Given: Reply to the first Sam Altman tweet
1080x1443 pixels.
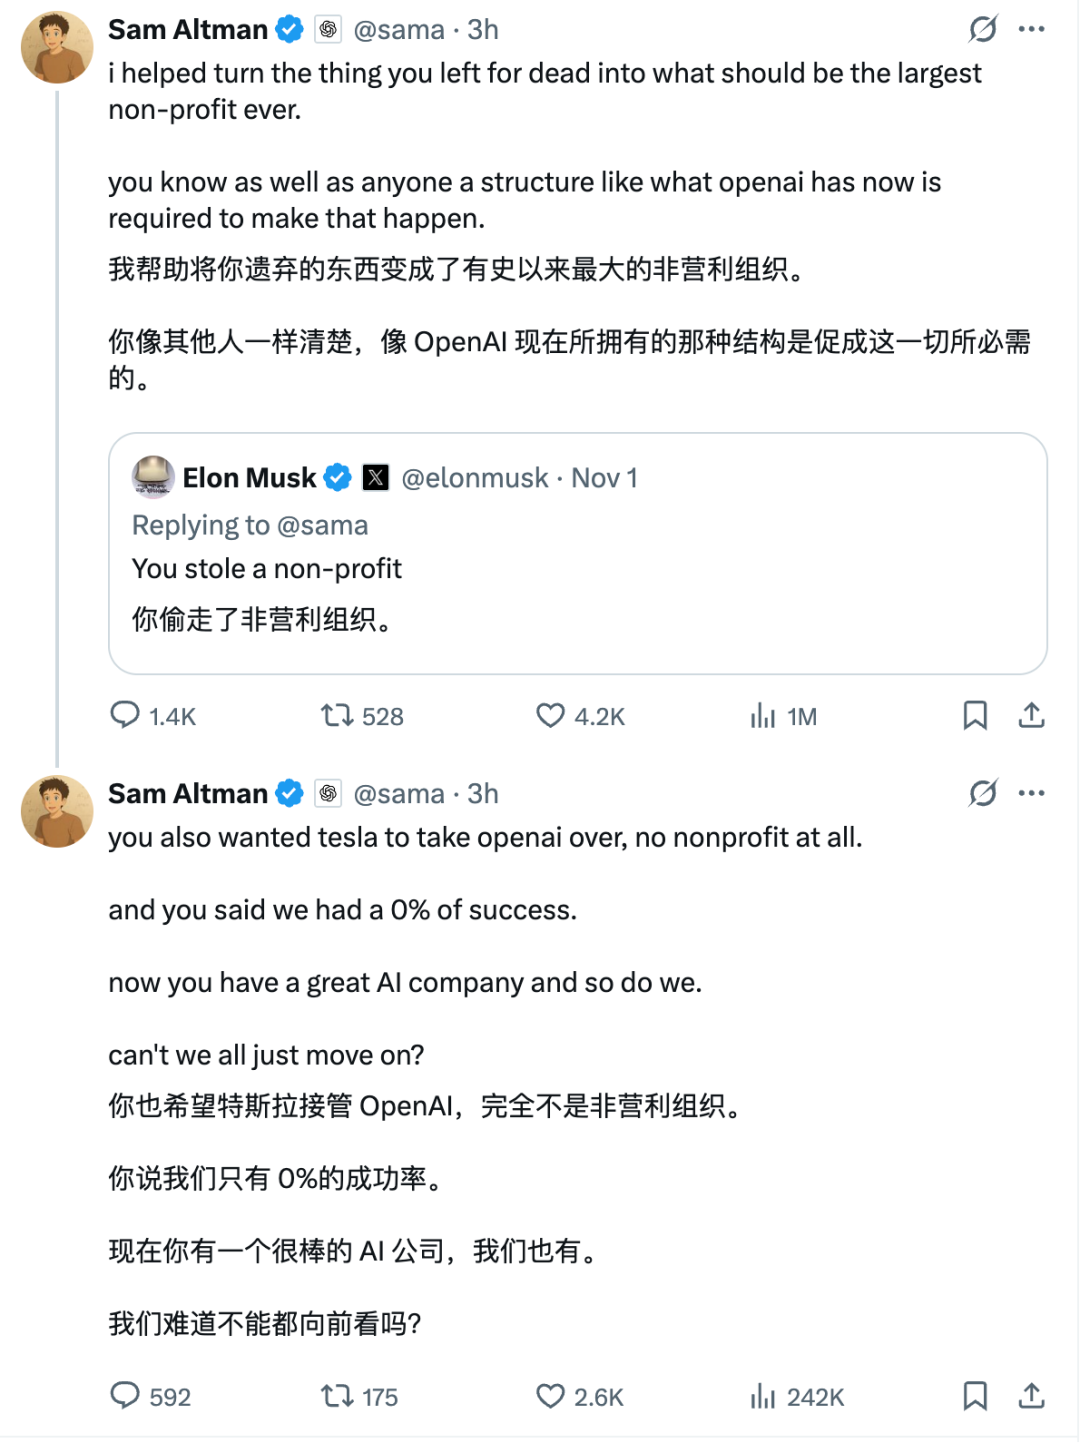Looking at the screenshot, I should pyautogui.click(x=125, y=715).
